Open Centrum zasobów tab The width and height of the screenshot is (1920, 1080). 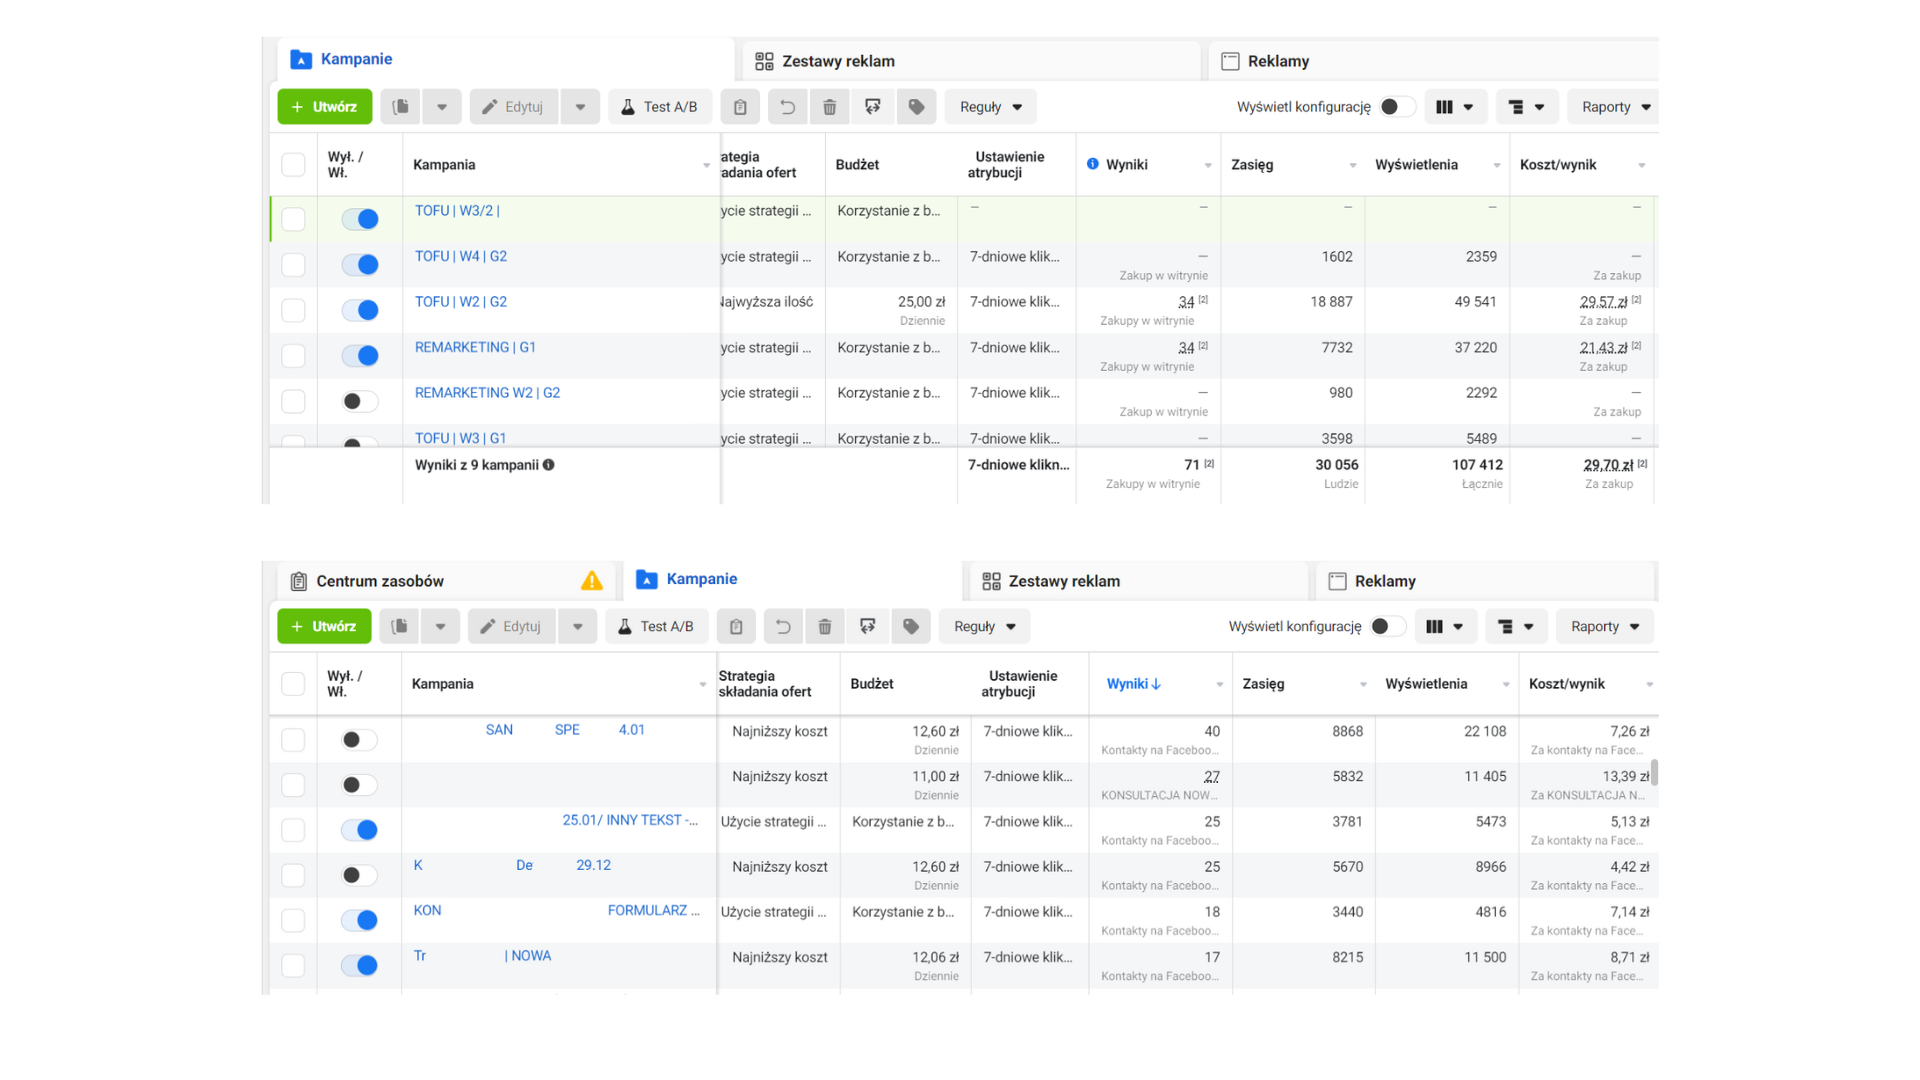(447, 581)
